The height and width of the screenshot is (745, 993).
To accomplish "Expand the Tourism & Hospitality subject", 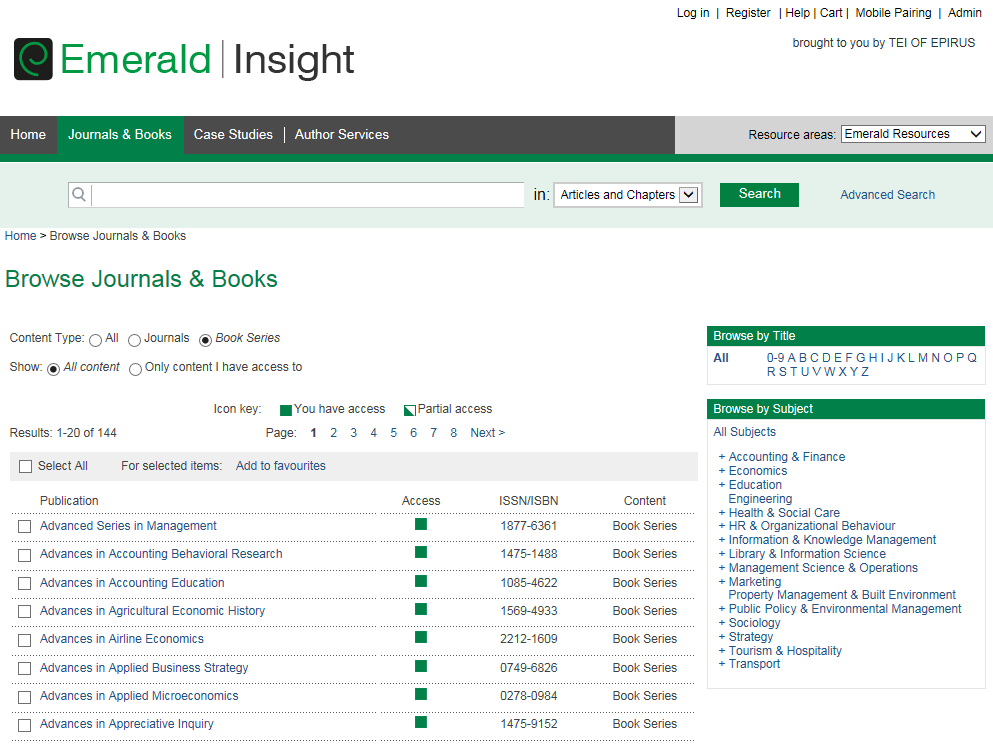I will pos(722,651).
